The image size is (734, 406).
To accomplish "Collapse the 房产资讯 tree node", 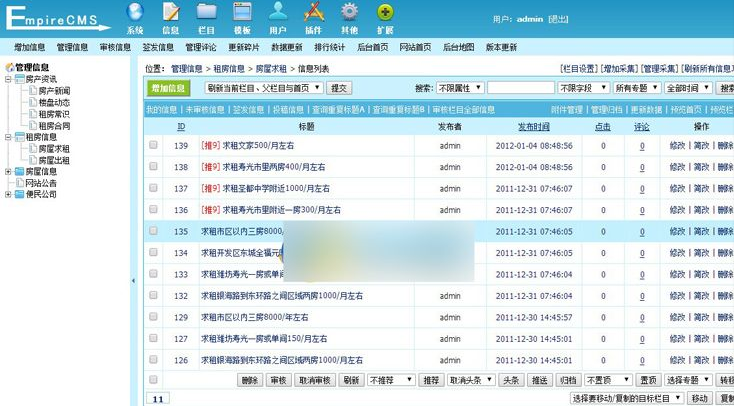I will click(x=8, y=79).
